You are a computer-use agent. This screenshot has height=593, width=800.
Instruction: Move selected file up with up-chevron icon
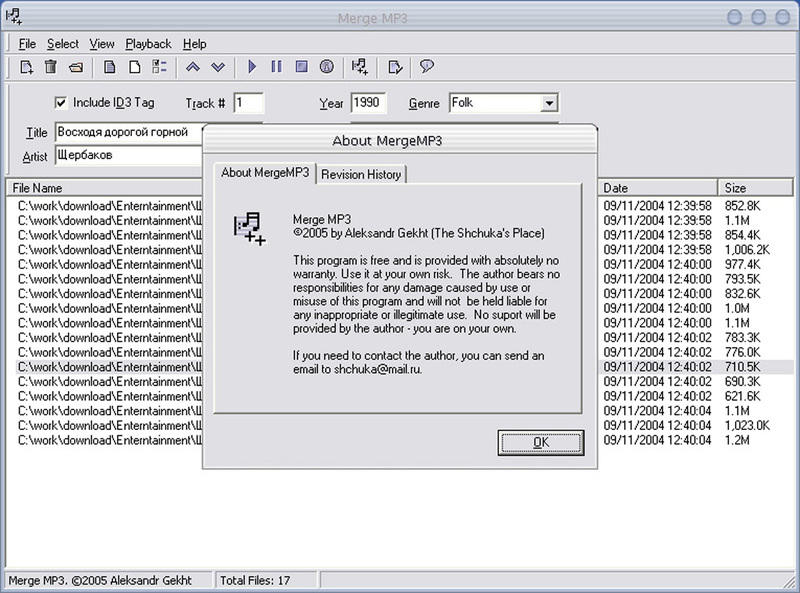point(193,67)
